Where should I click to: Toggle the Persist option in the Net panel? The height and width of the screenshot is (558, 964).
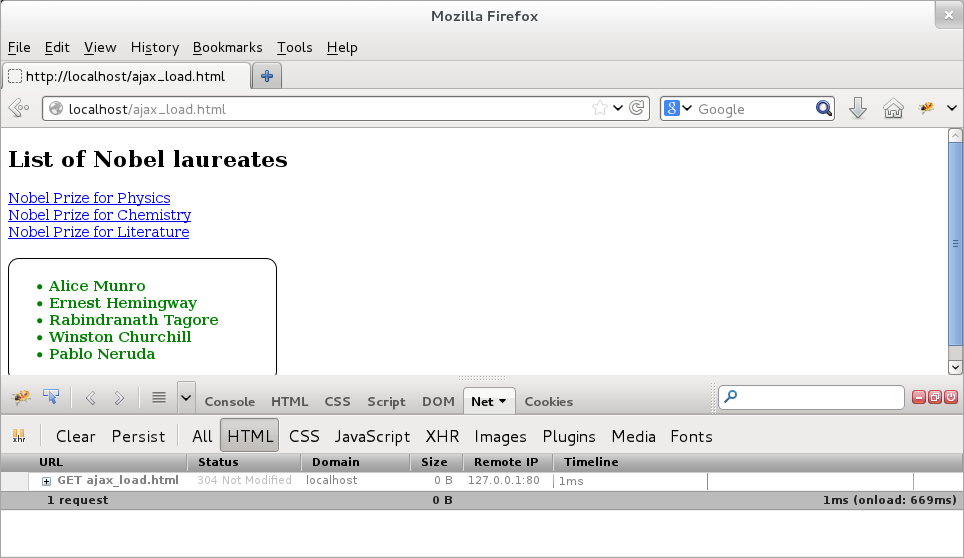138,436
